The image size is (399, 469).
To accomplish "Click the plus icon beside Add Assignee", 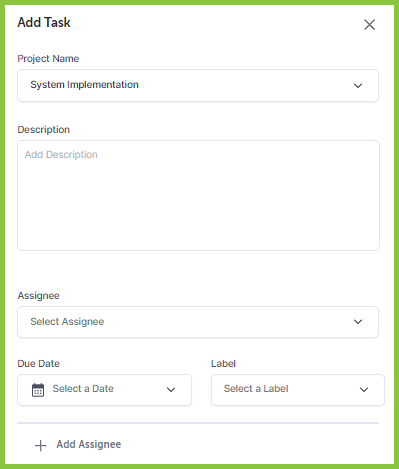I will pyautogui.click(x=41, y=445).
